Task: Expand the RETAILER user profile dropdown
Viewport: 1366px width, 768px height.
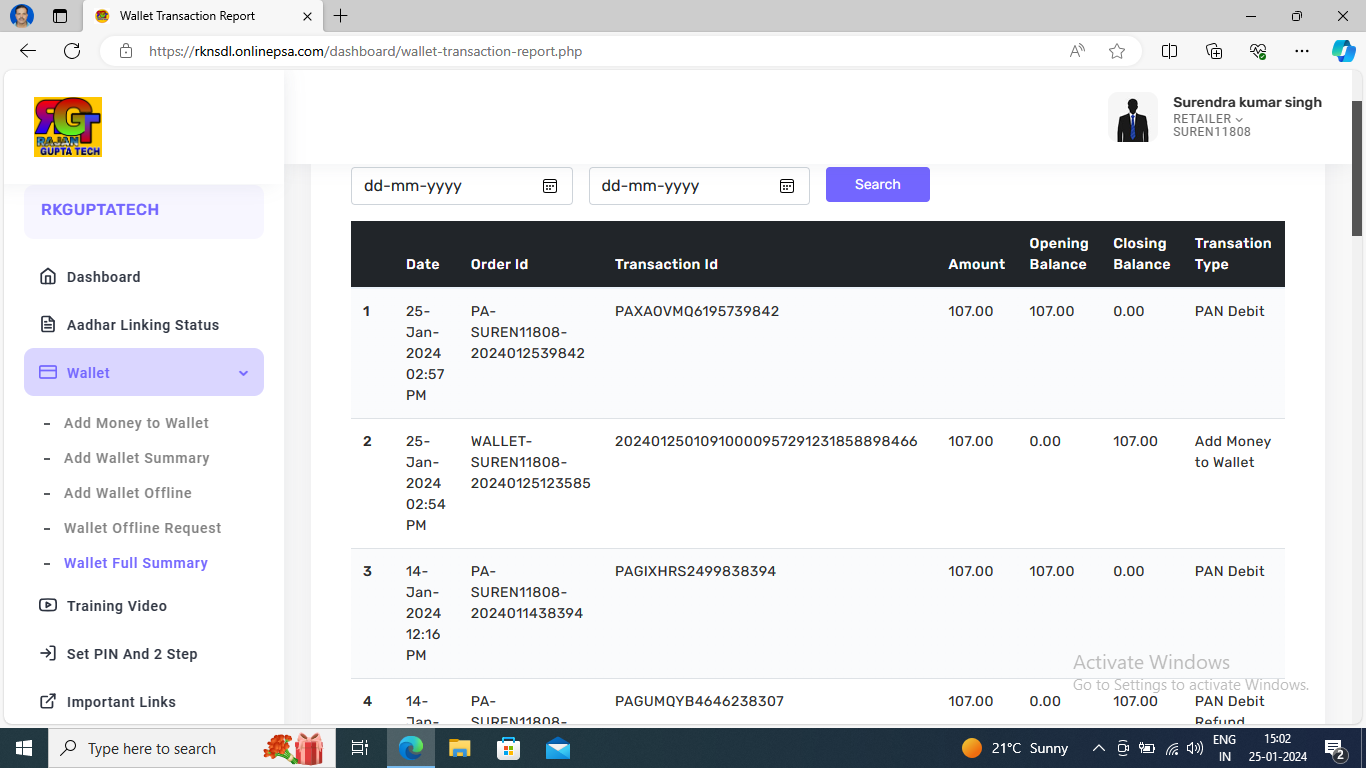Action: [1239, 119]
